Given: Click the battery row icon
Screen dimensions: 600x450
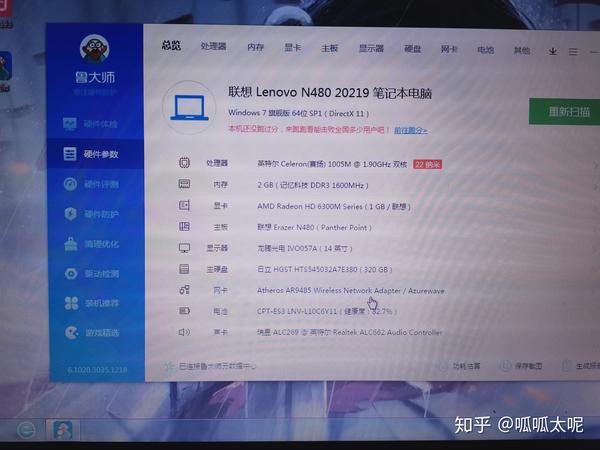Looking at the screenshot, I should 184,311.
